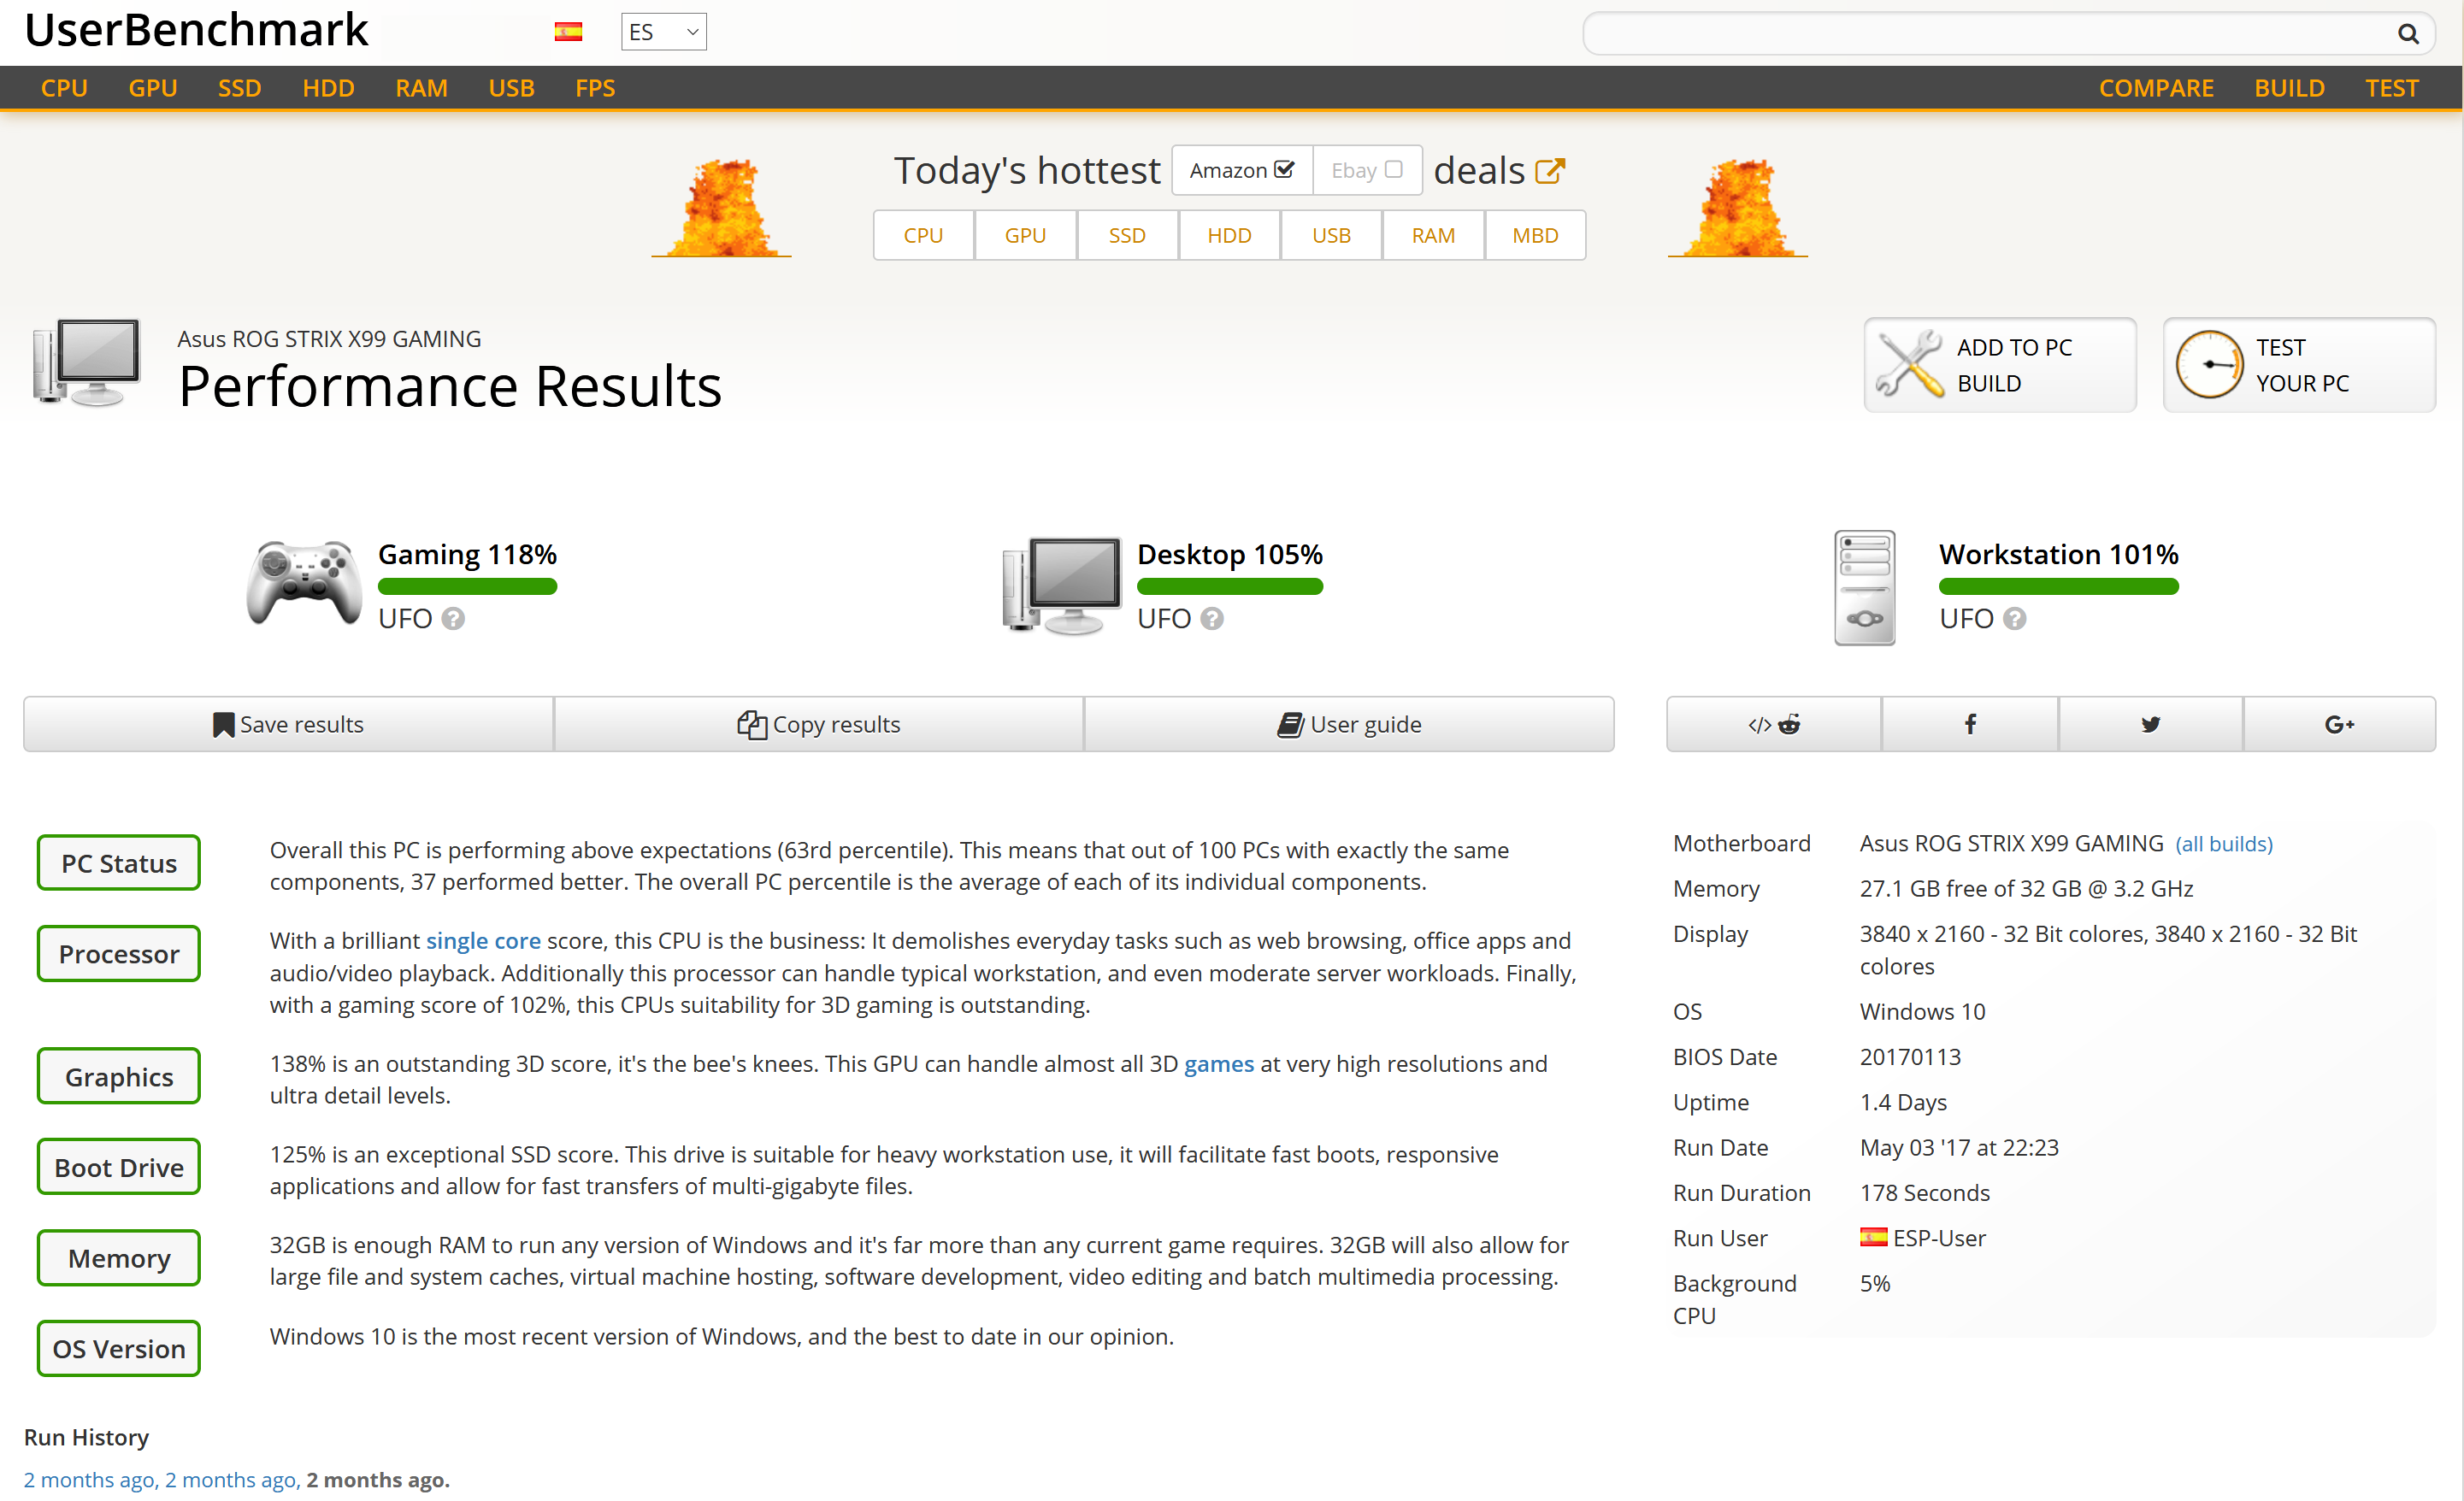Share results on Facebook
Viewport: 2464px width, 1501px height.
point(1969,724)
